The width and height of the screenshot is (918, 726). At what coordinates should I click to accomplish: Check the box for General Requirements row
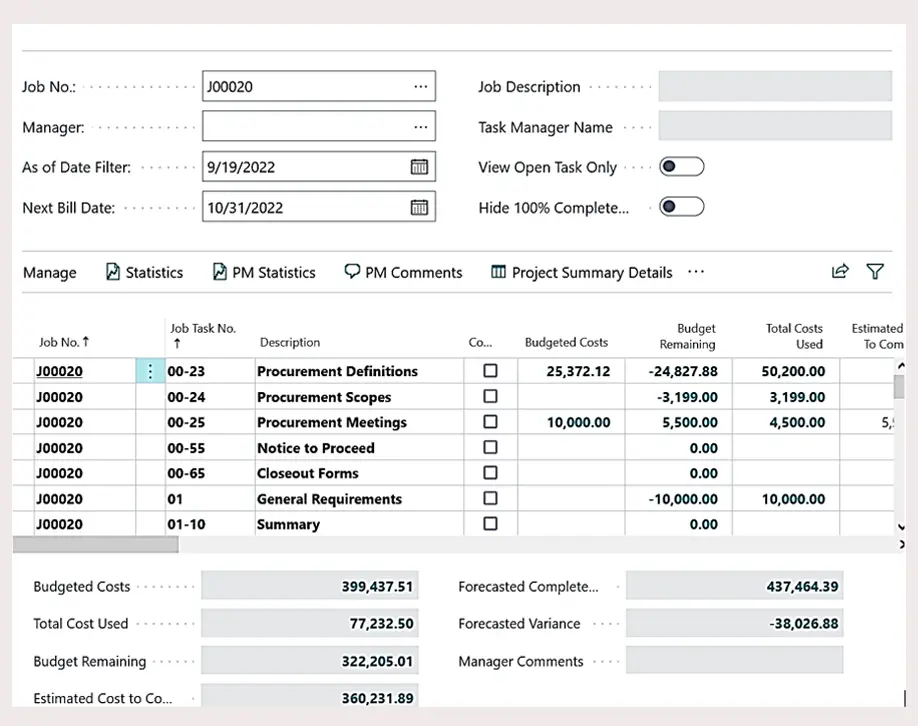coord(491,498)
